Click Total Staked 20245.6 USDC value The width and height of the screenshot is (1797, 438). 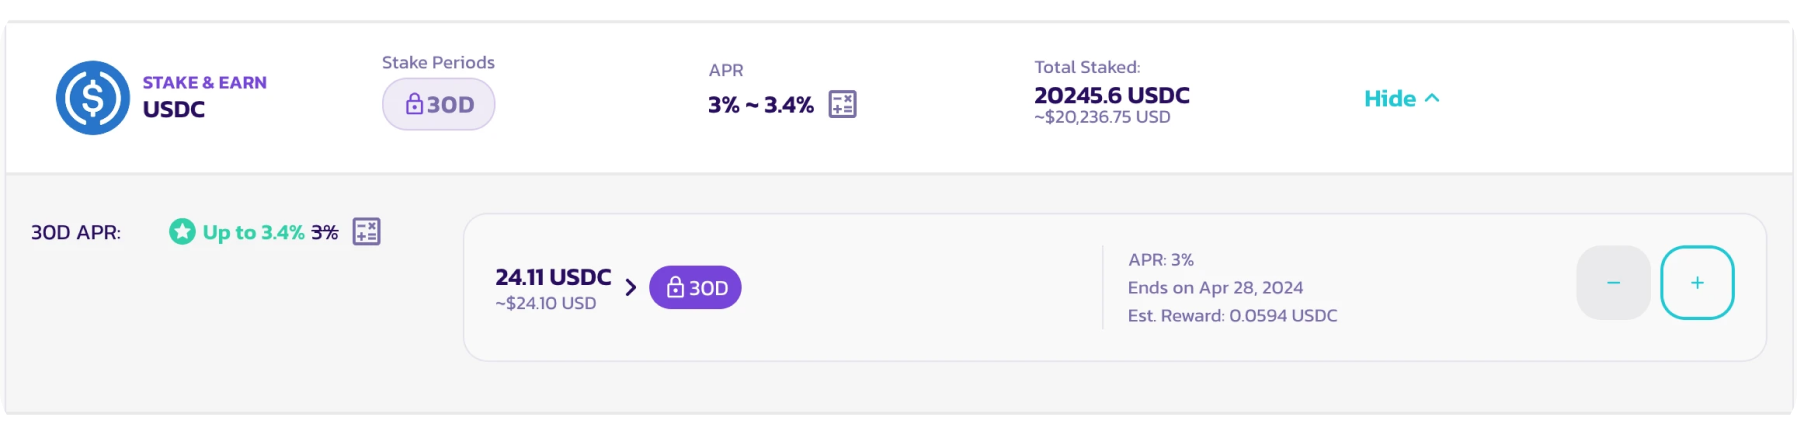1112,96
